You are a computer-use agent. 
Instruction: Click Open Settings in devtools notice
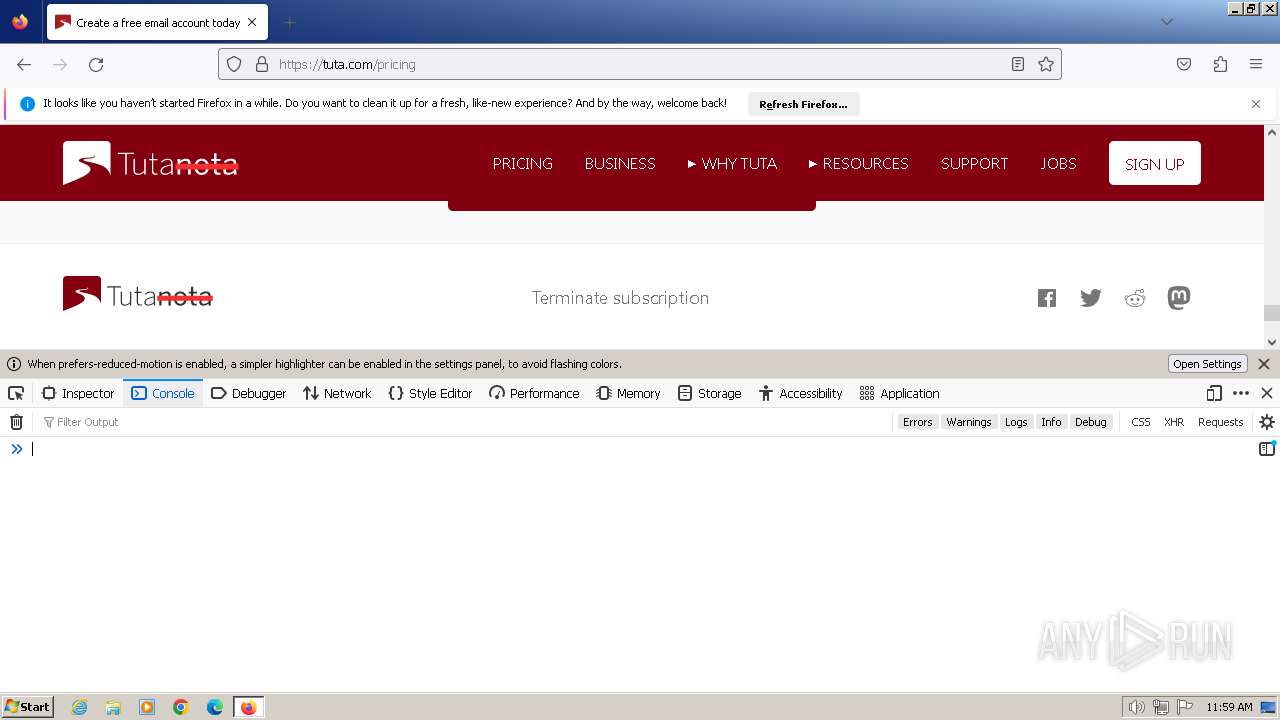pyautogui.click(x=1207, y=364)
